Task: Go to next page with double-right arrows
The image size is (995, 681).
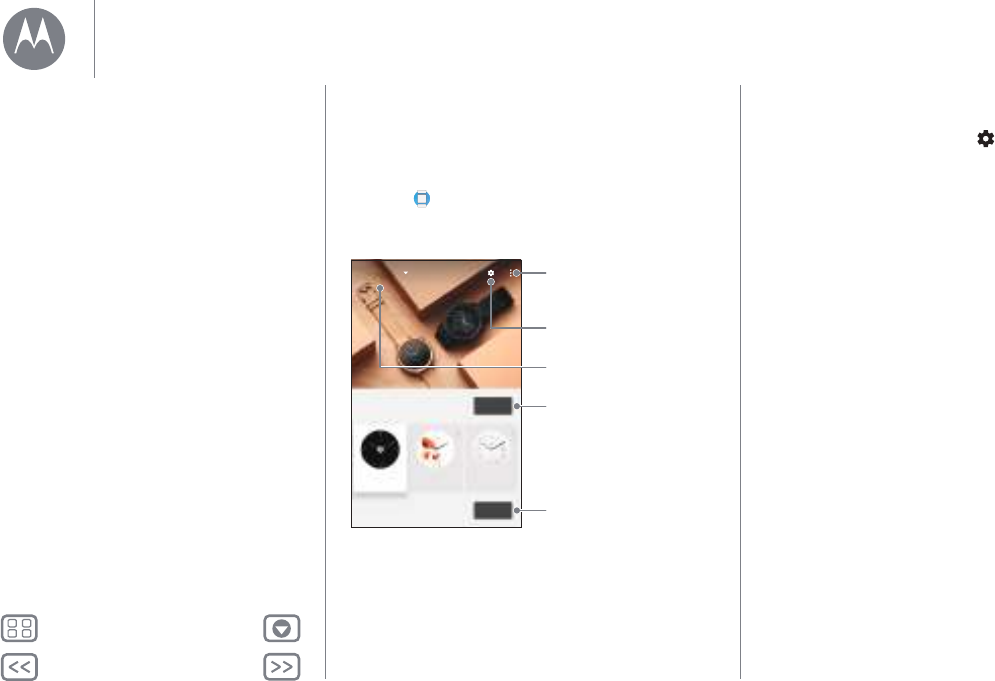Action: tap(282, 667)
